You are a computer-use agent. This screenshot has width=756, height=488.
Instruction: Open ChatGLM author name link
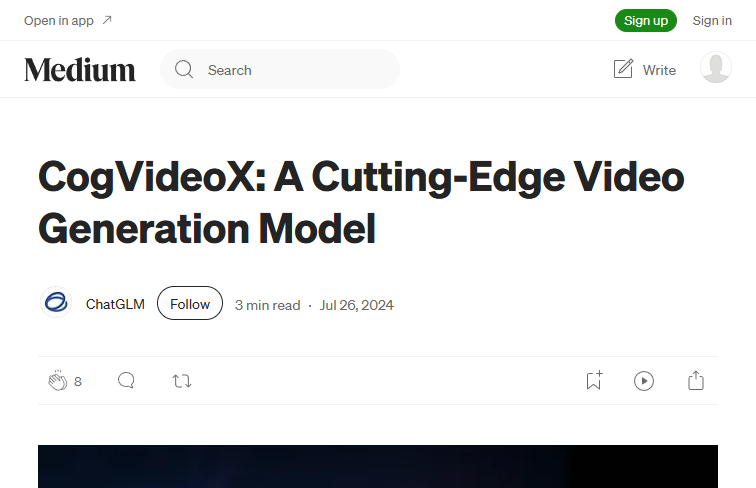(115, 304)
